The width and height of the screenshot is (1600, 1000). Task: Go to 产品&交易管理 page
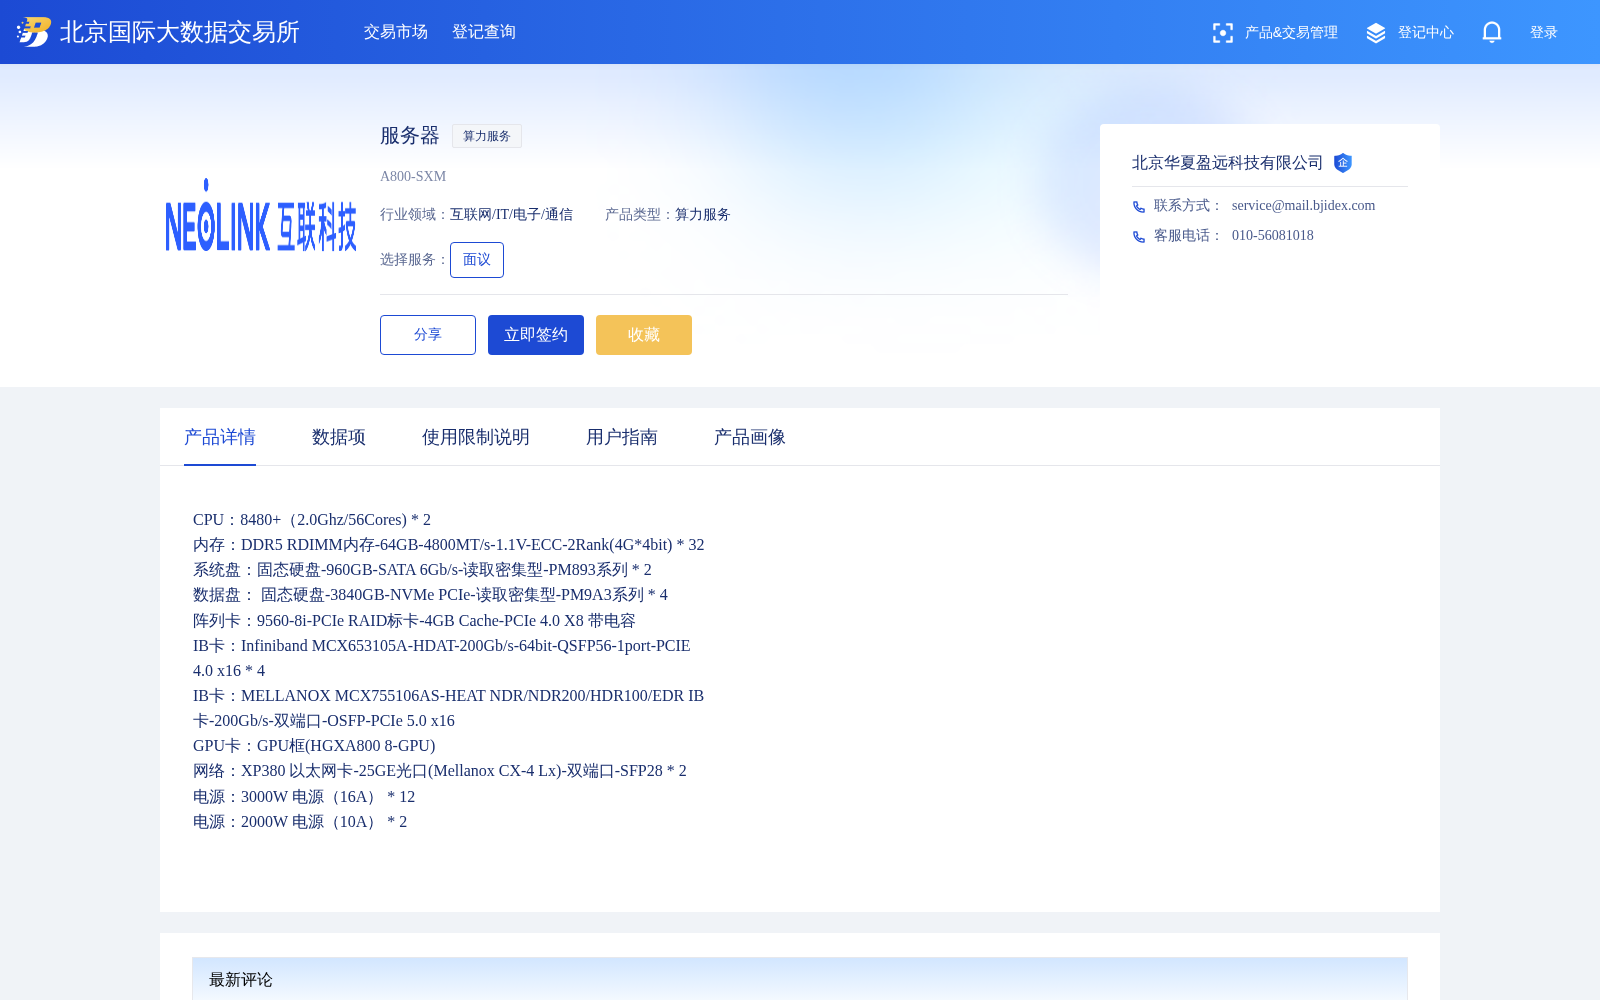tap(1291, 33)
